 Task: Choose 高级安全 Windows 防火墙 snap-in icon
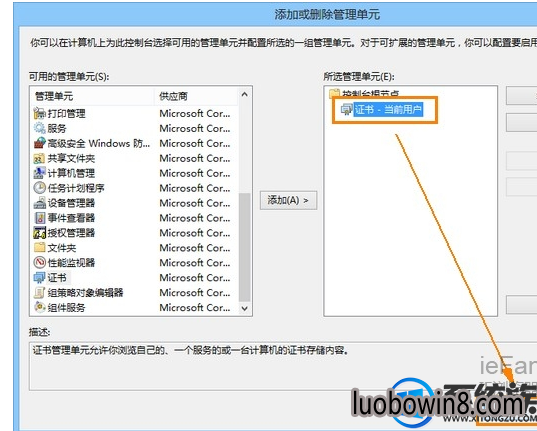[39, 143]
